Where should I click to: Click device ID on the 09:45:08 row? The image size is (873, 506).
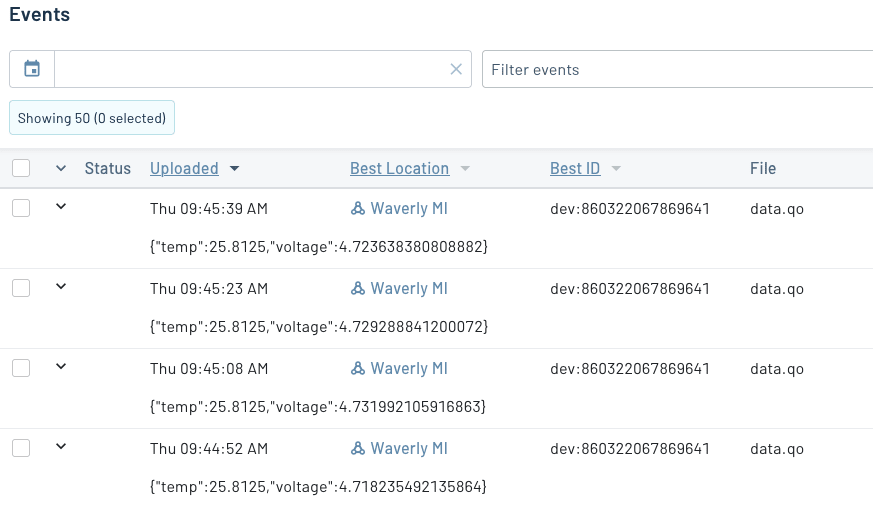(x=630, y=369)
